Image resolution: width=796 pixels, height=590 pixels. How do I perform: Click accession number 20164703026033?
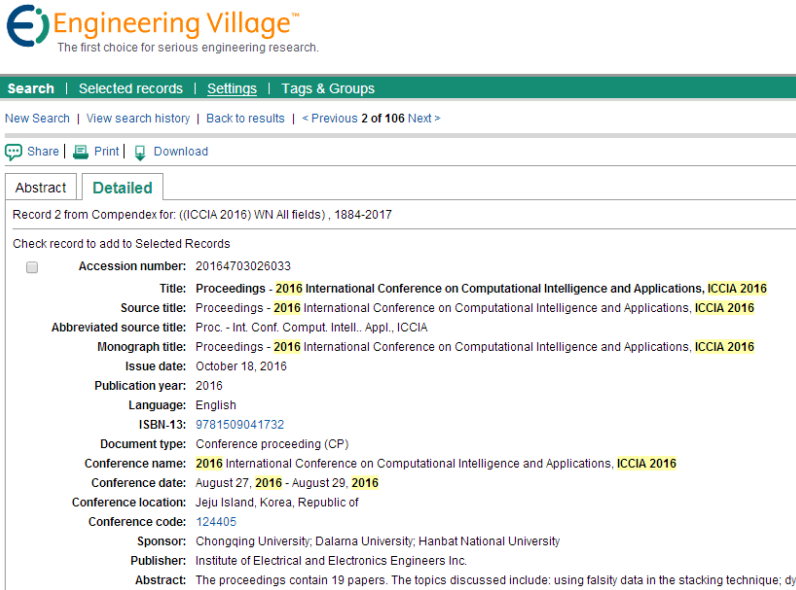[x=243, y=266]
